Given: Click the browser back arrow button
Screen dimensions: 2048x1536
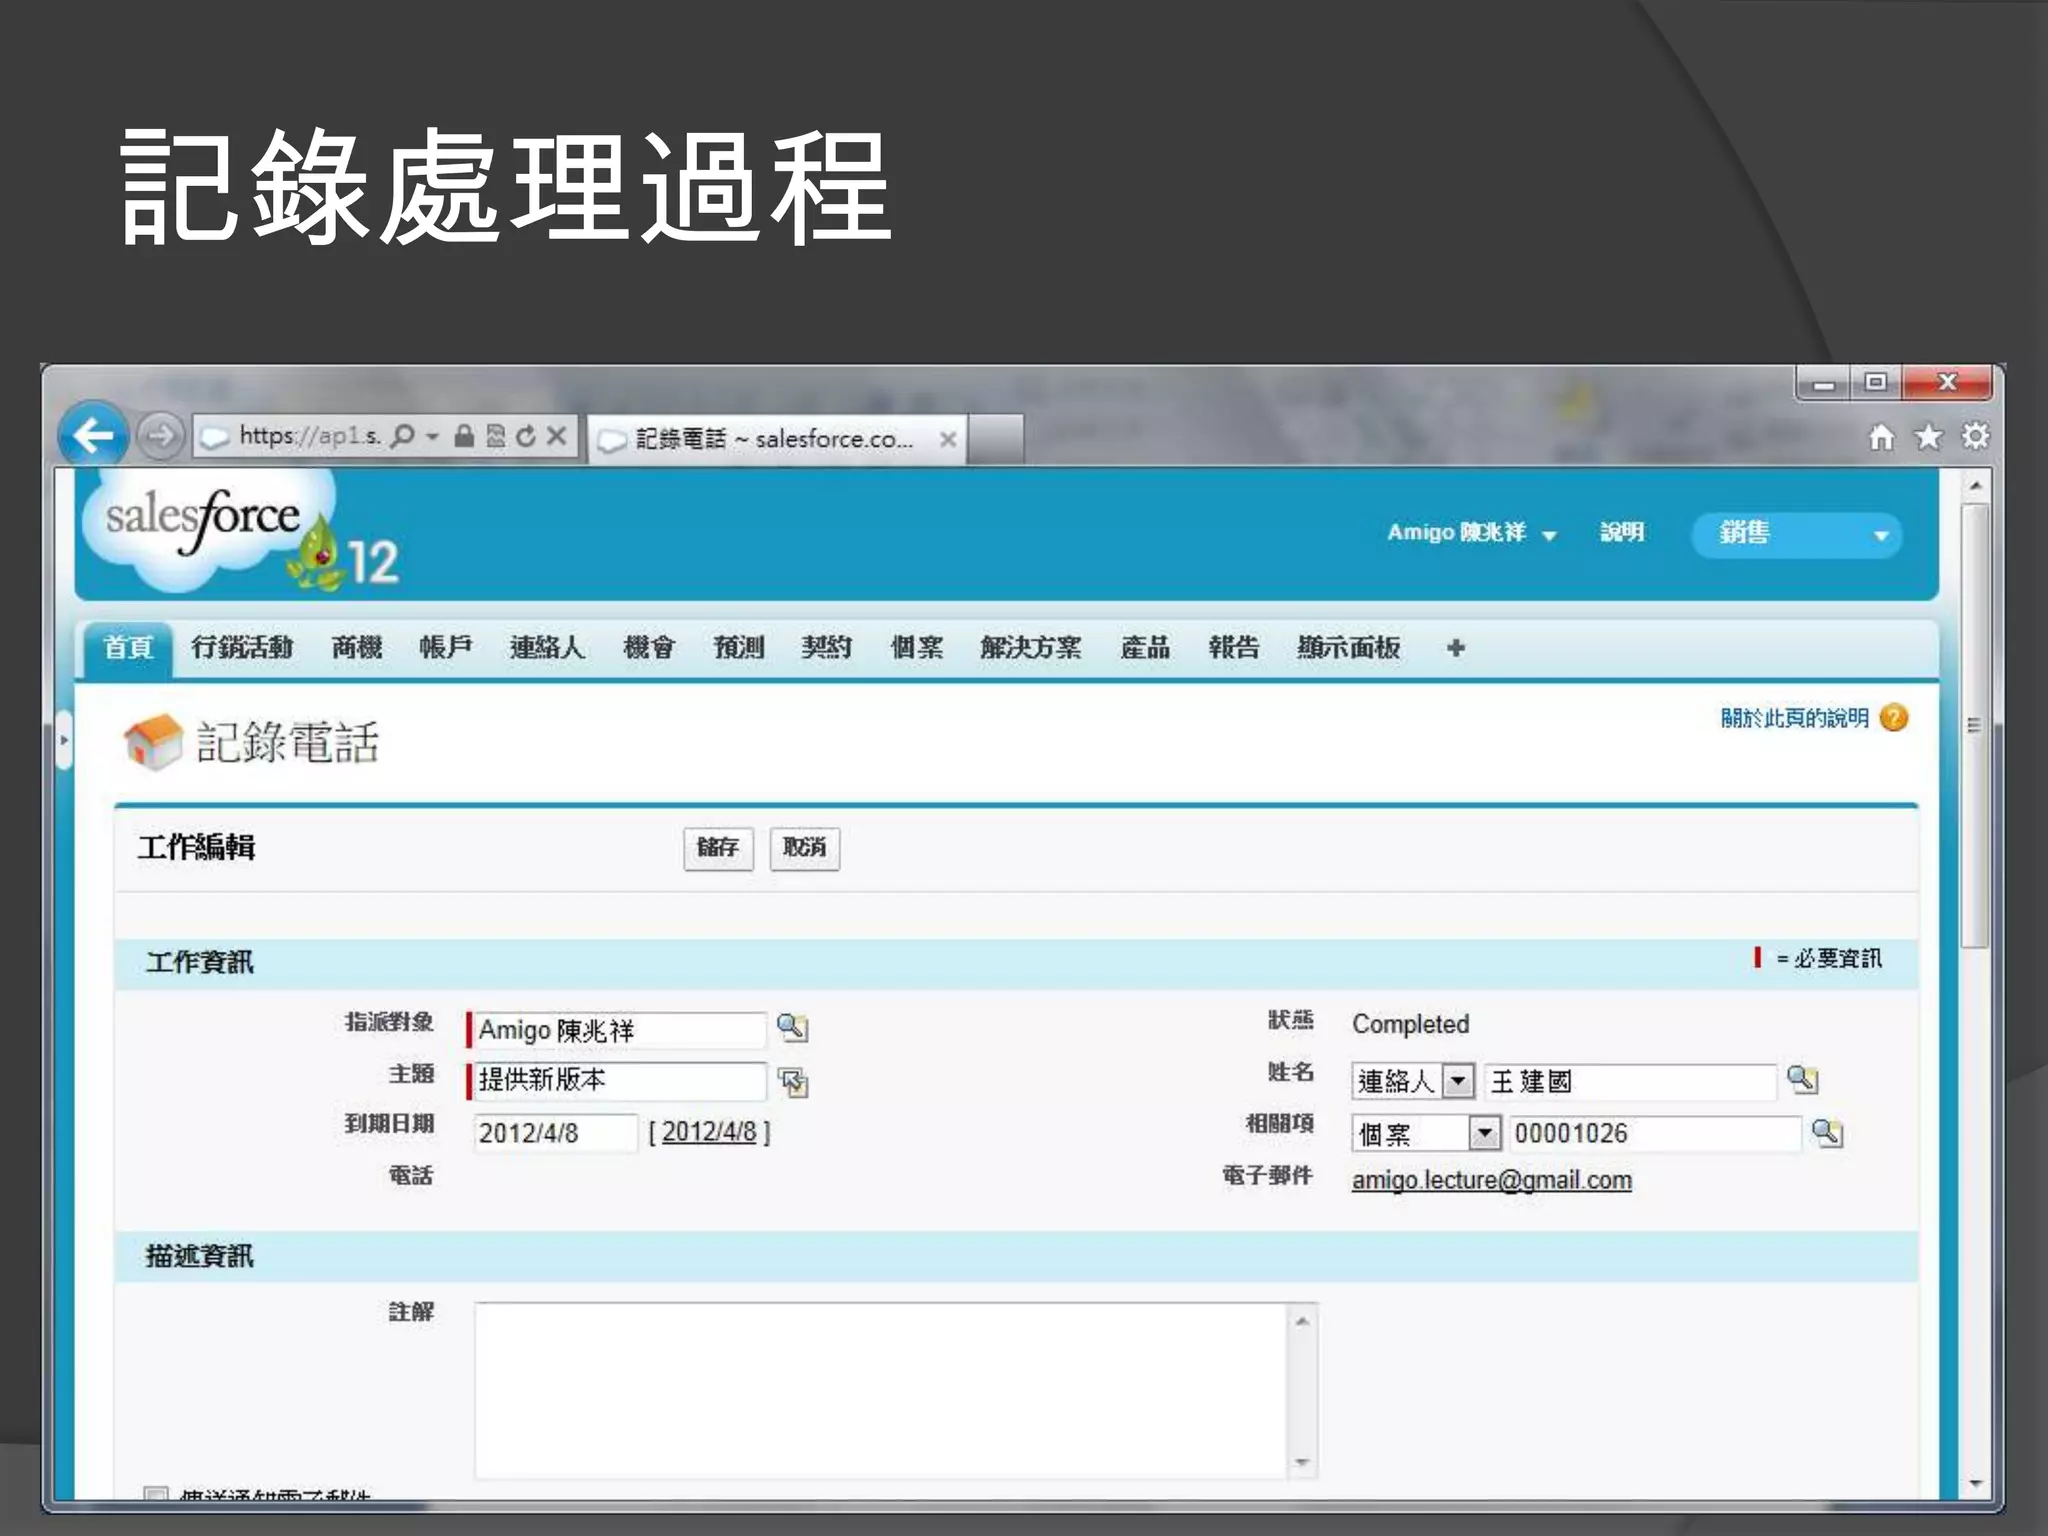Looking at the screenshot, I should point(93,435).
